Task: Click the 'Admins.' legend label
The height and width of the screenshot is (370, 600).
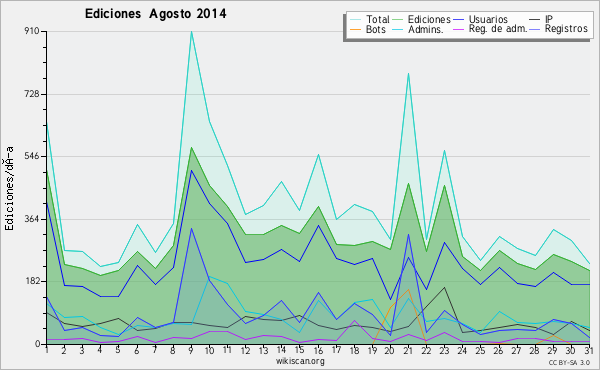Action: [x=426, y=29]
